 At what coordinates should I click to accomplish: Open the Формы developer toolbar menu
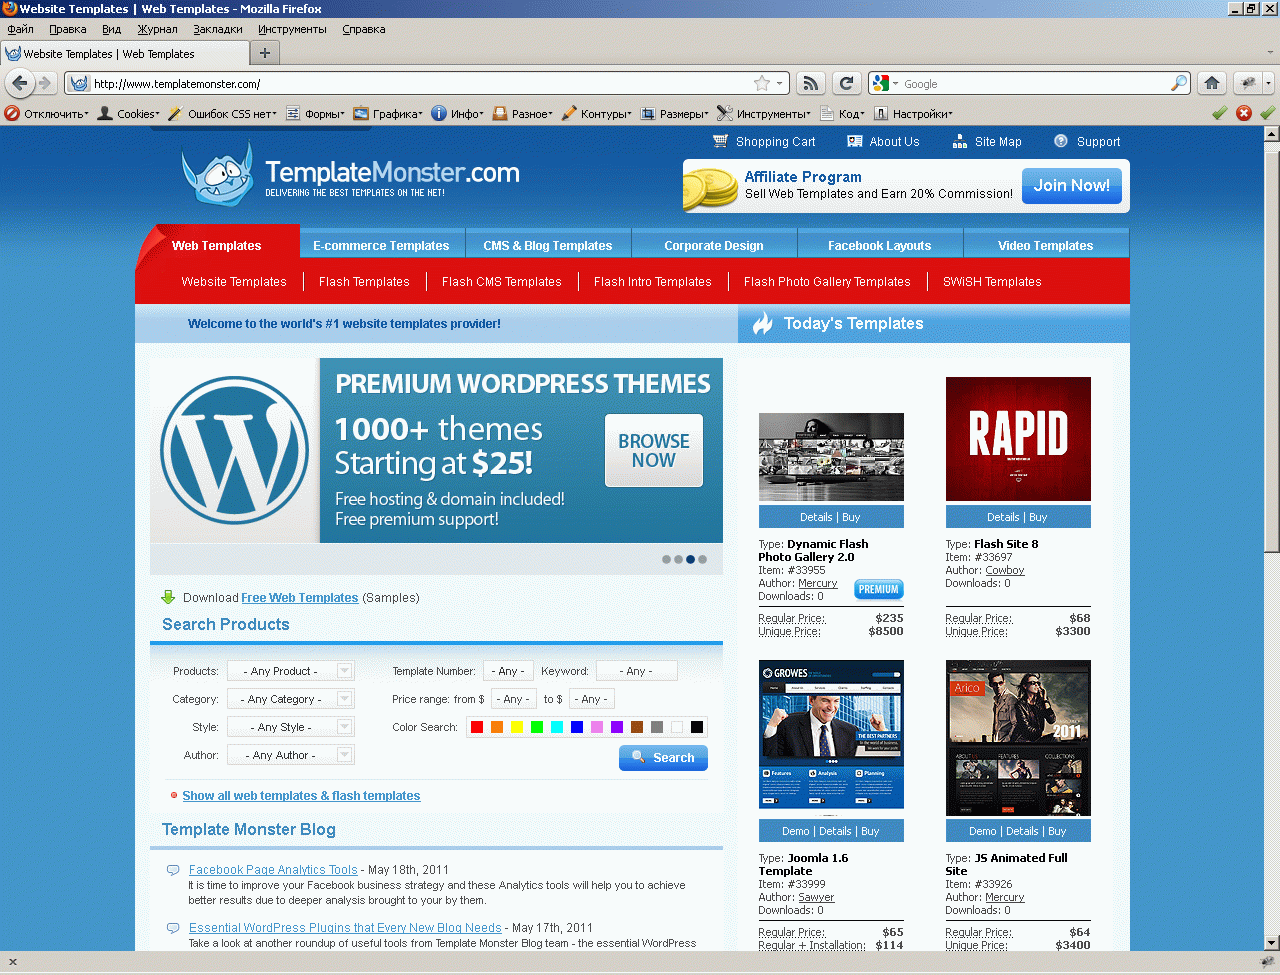(x=315, y=114)
